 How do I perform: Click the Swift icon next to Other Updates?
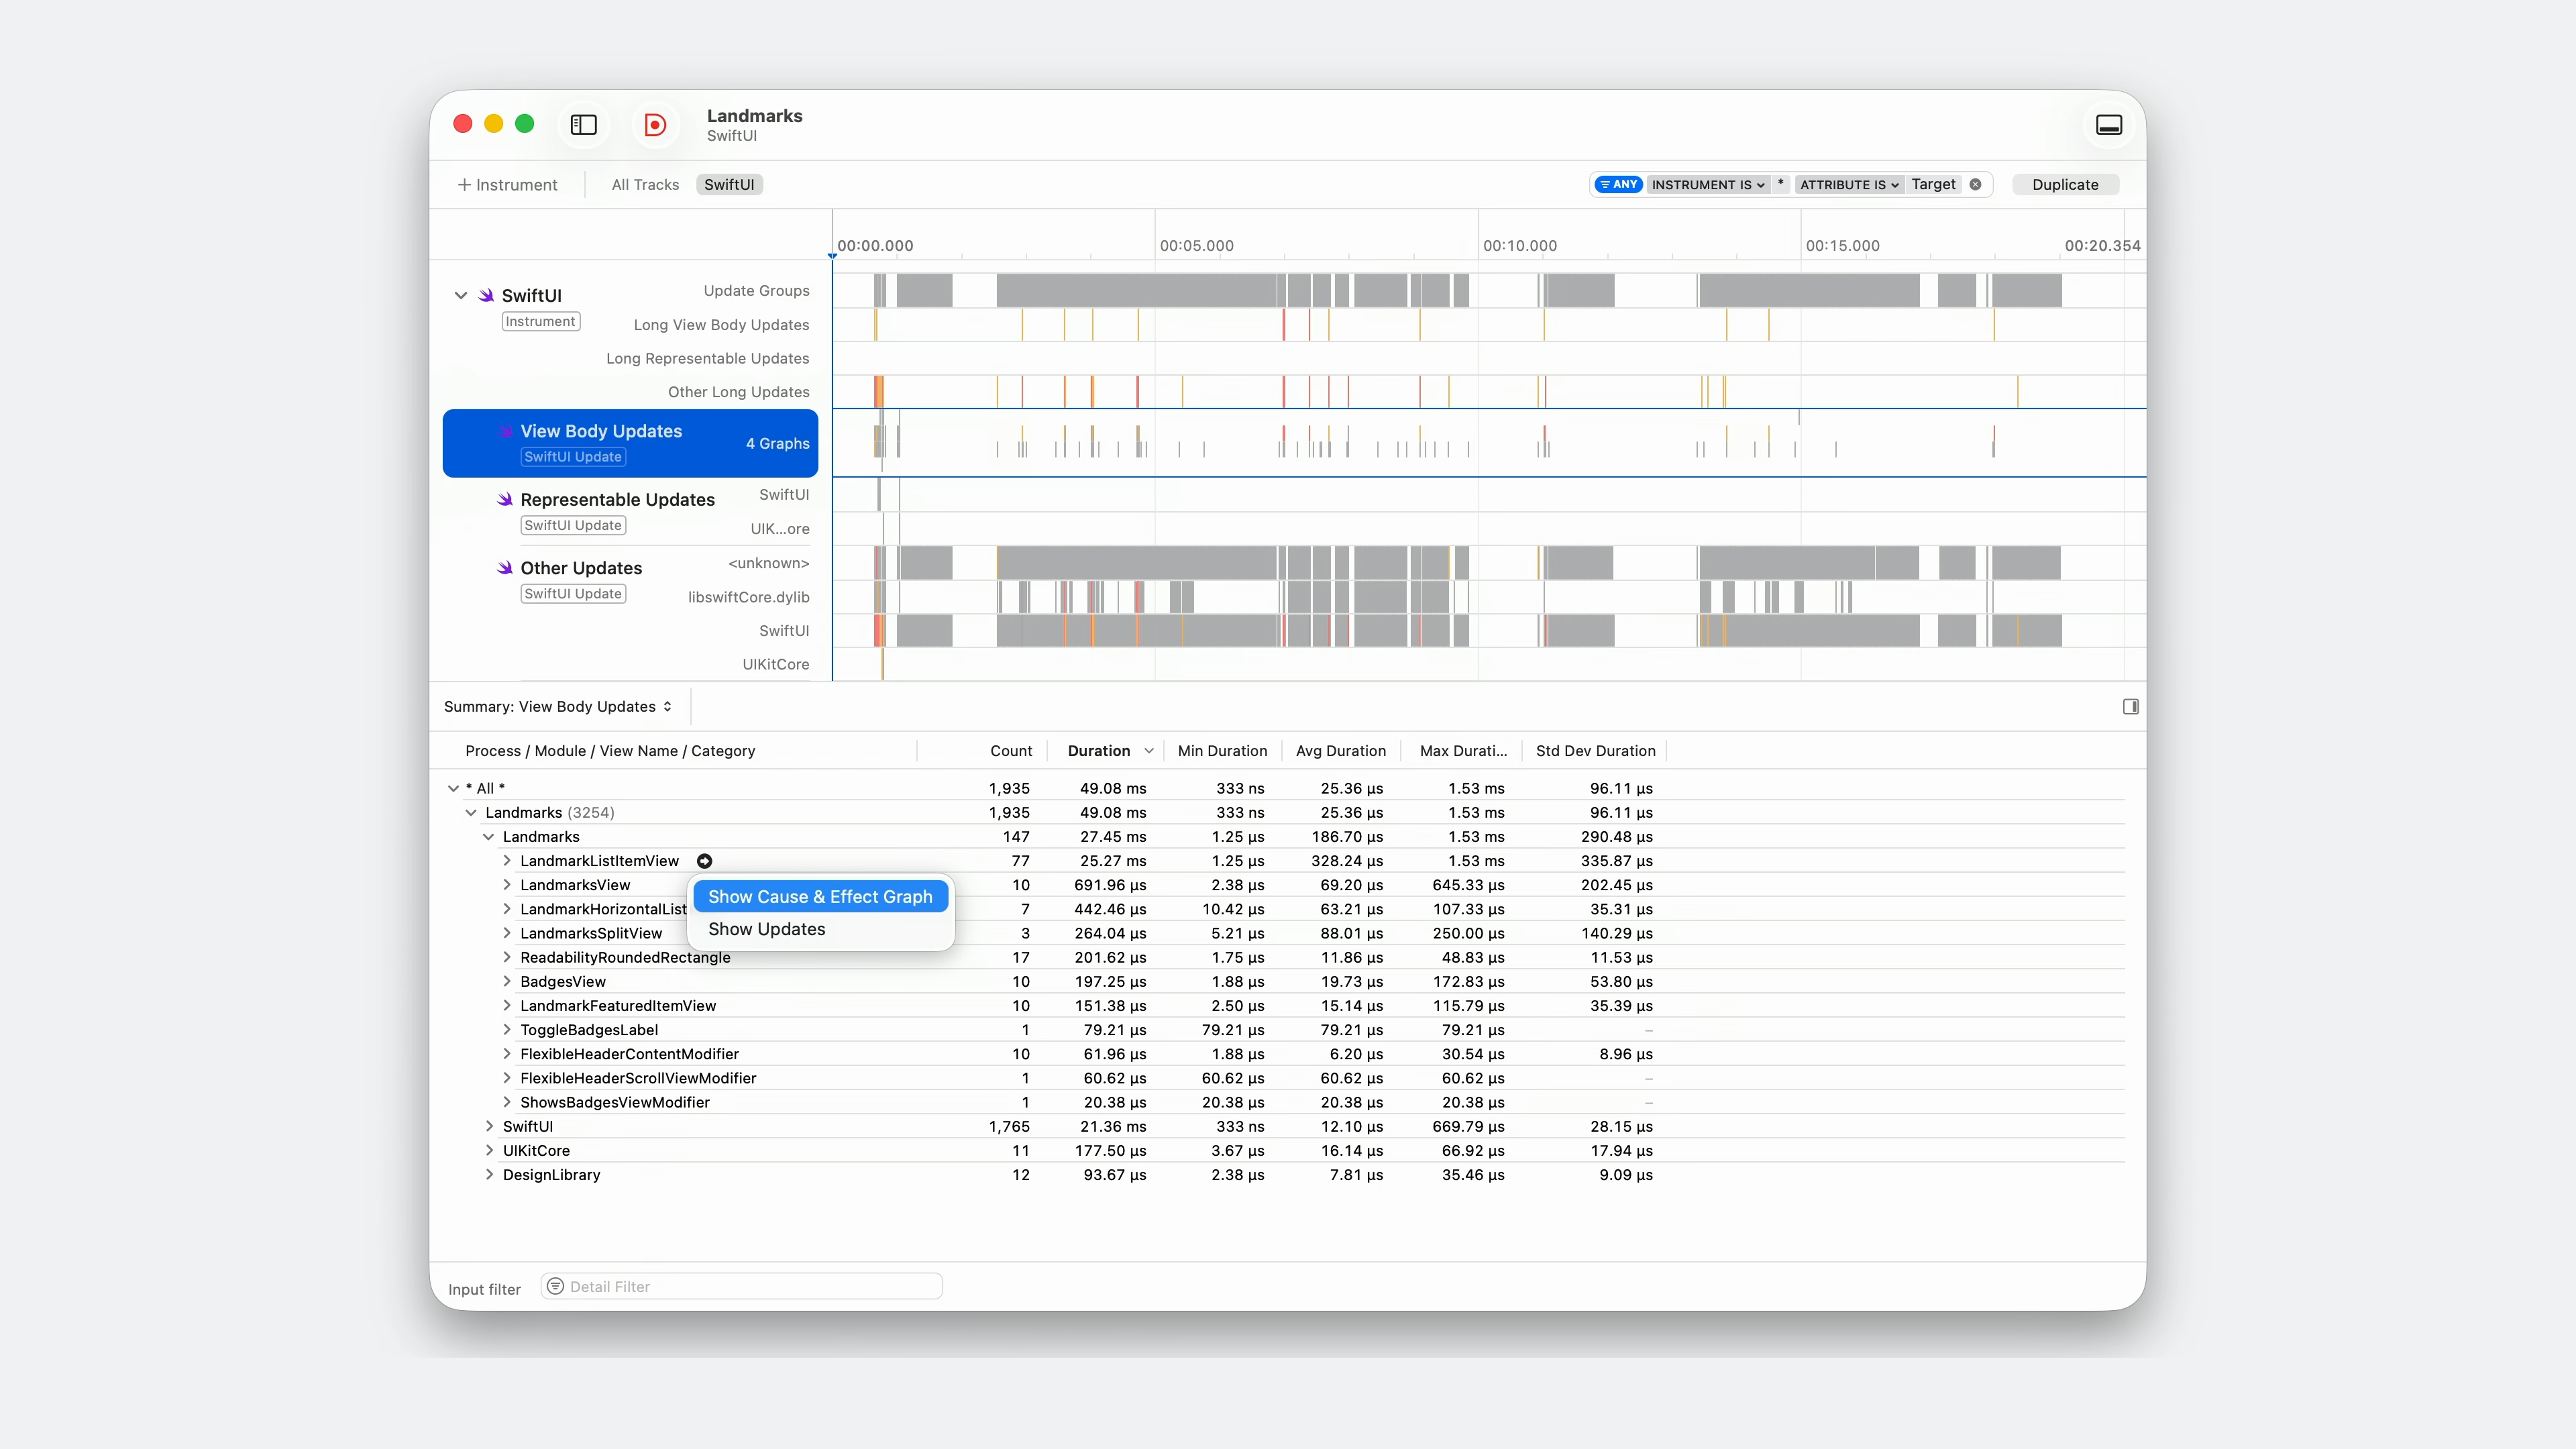click(x=505, y=568)
